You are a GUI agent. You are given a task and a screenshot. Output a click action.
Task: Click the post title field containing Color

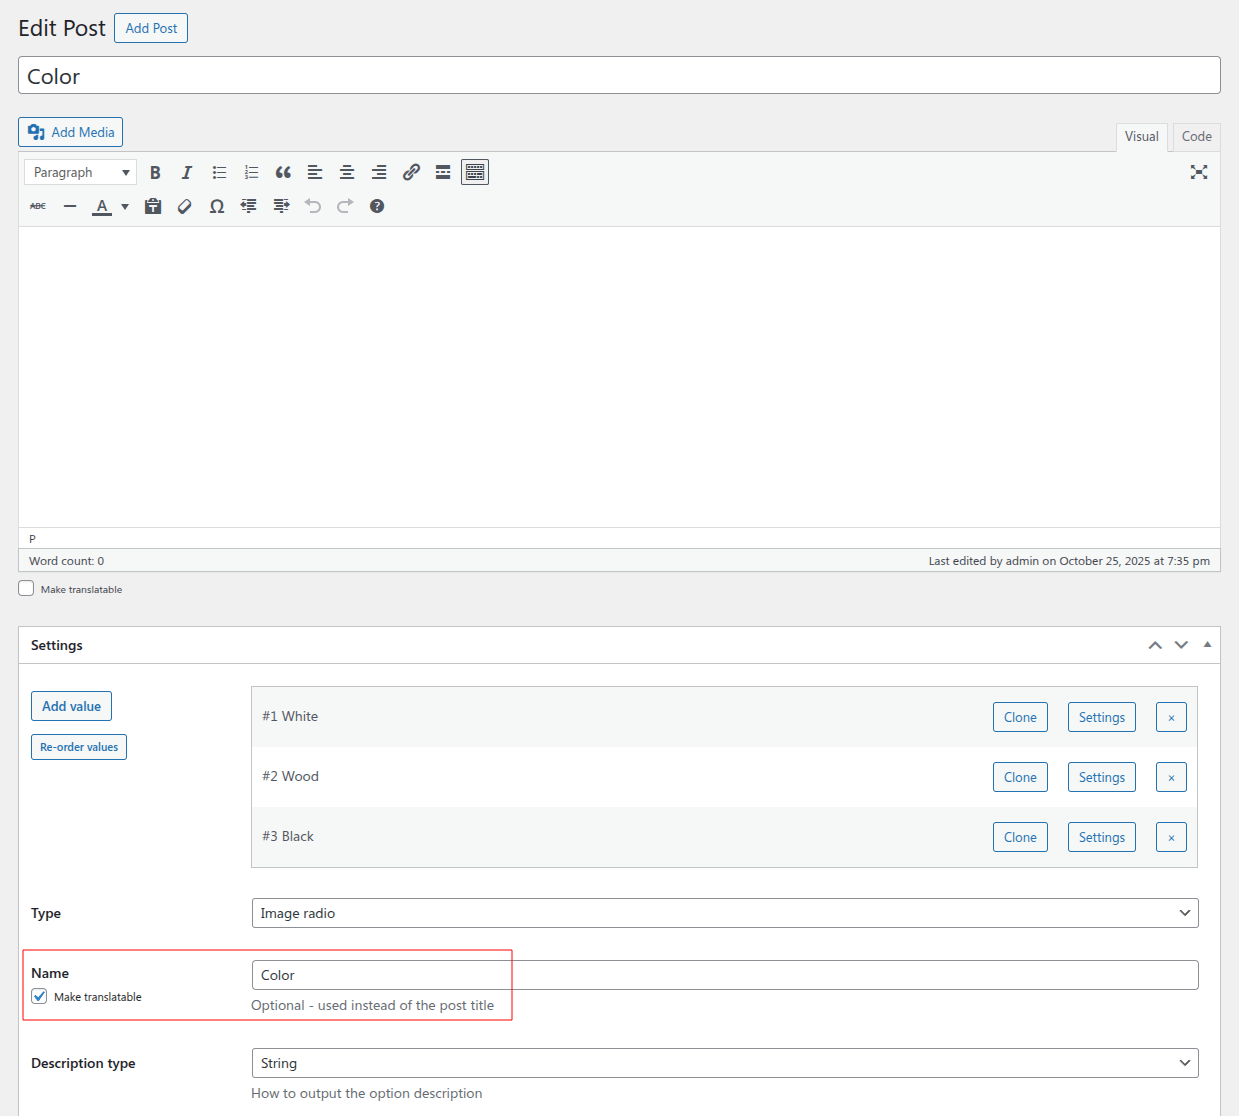pos(619,76)
